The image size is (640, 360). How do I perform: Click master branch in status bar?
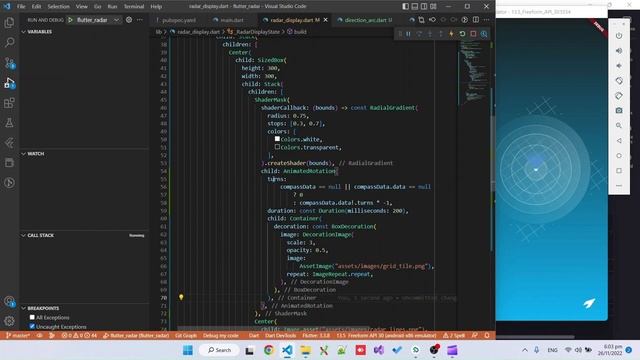tap(18, 336)
